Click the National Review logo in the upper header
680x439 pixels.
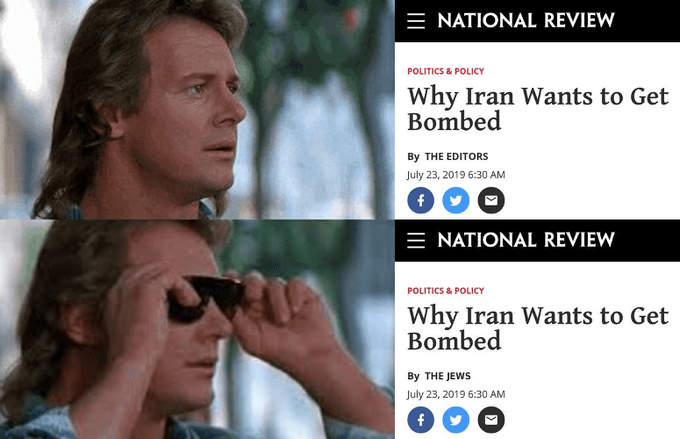tap(526, 20)
